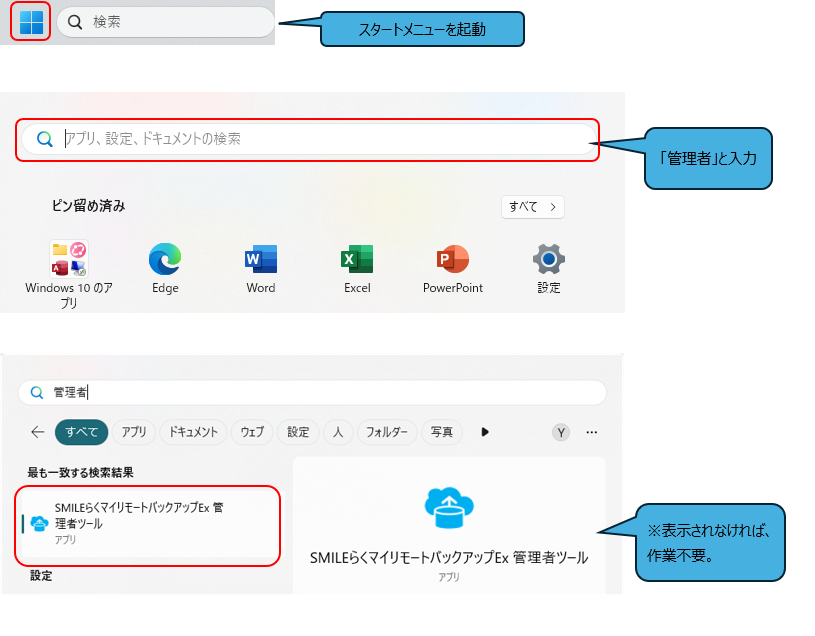Click the 最も一致する検索結果 heading
815x636 pixels.
pyautogui.click(x=81, y=472)
